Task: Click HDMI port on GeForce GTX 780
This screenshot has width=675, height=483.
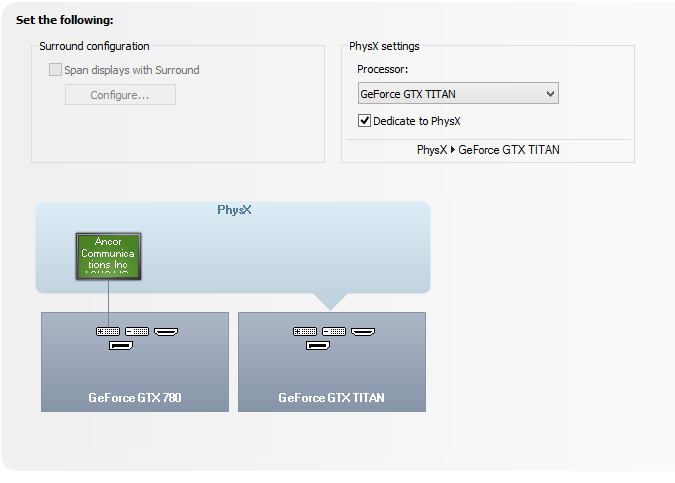Action: (166, 331)
